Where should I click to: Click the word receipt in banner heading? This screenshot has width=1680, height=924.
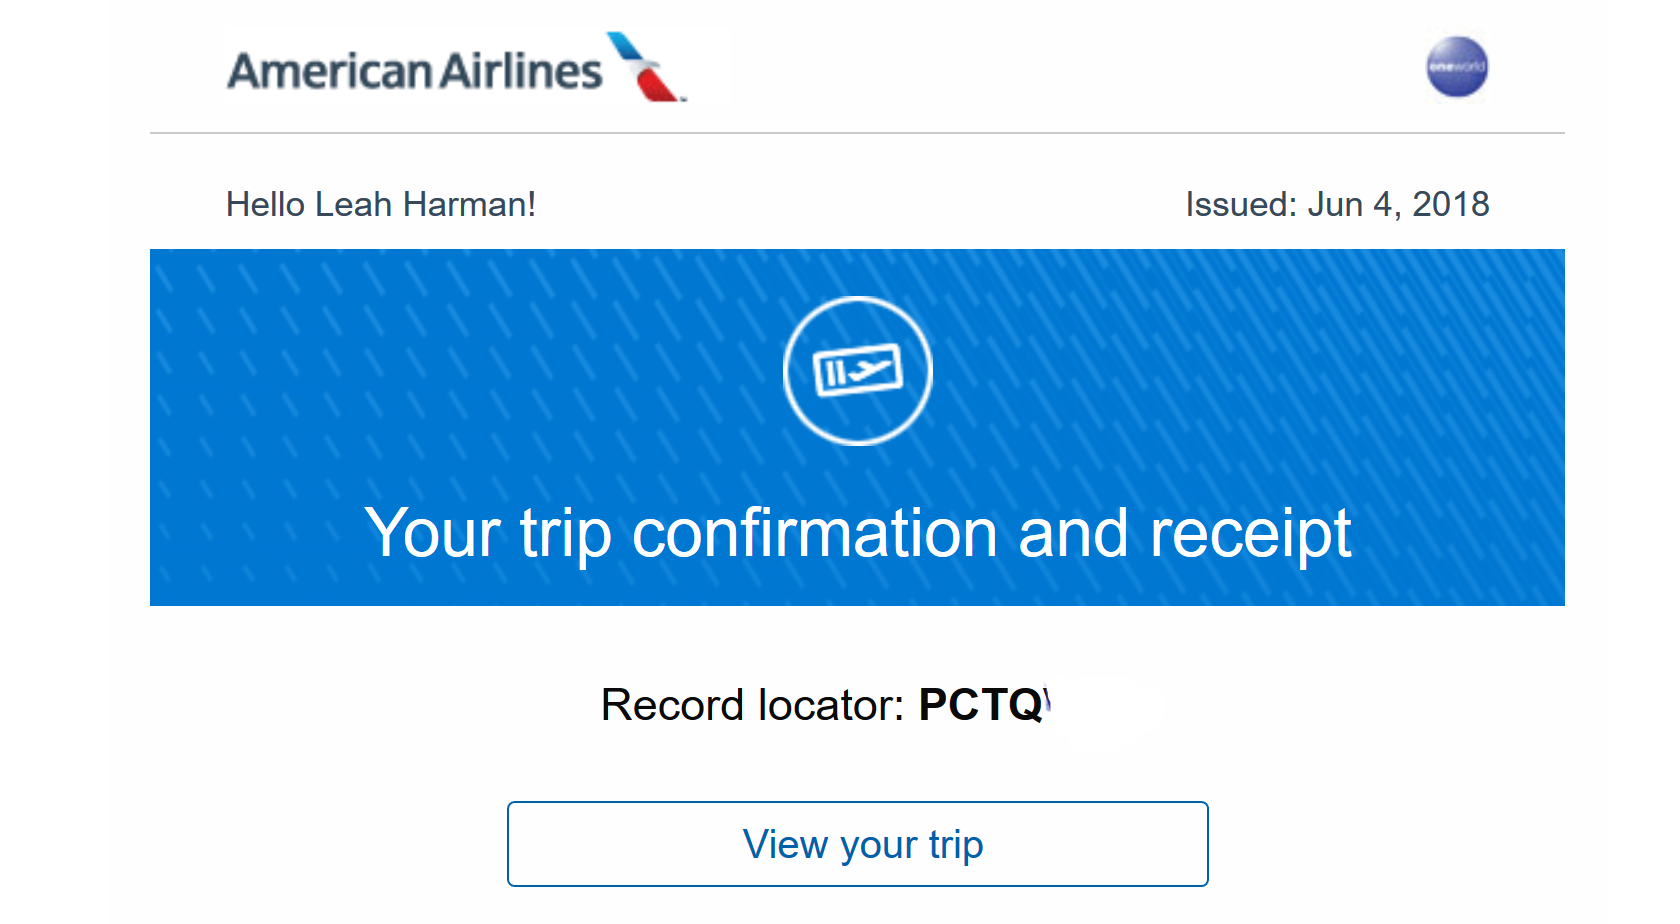coord(1250,533)
